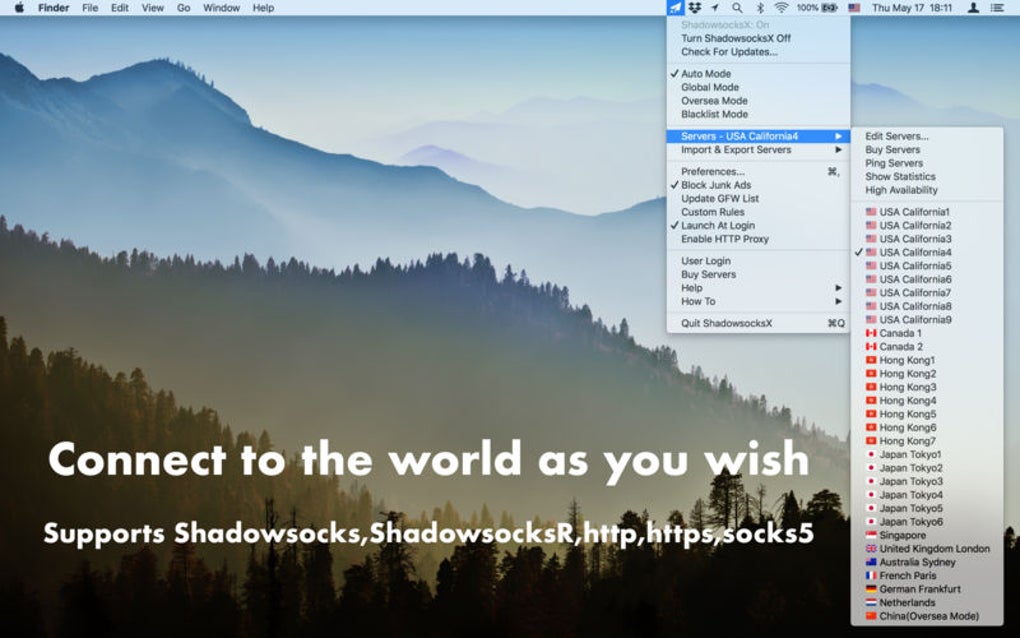Open the Window menu
Viewport: 1020px width, 638px height.
(221, 8)
